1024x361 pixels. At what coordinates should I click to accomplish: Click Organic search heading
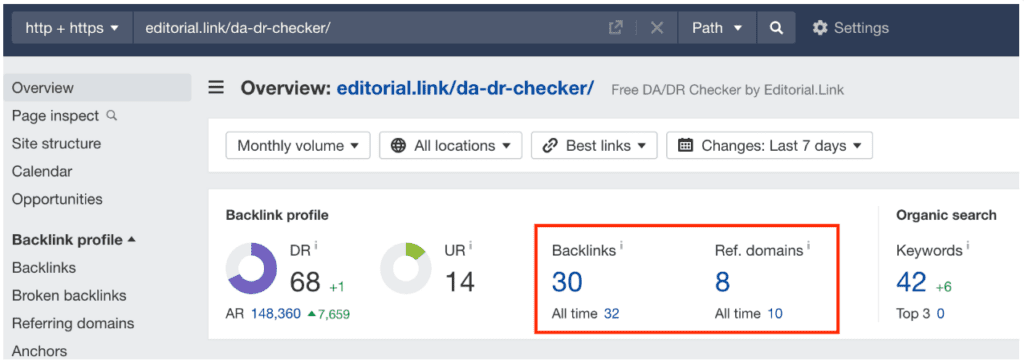(946, 215)
